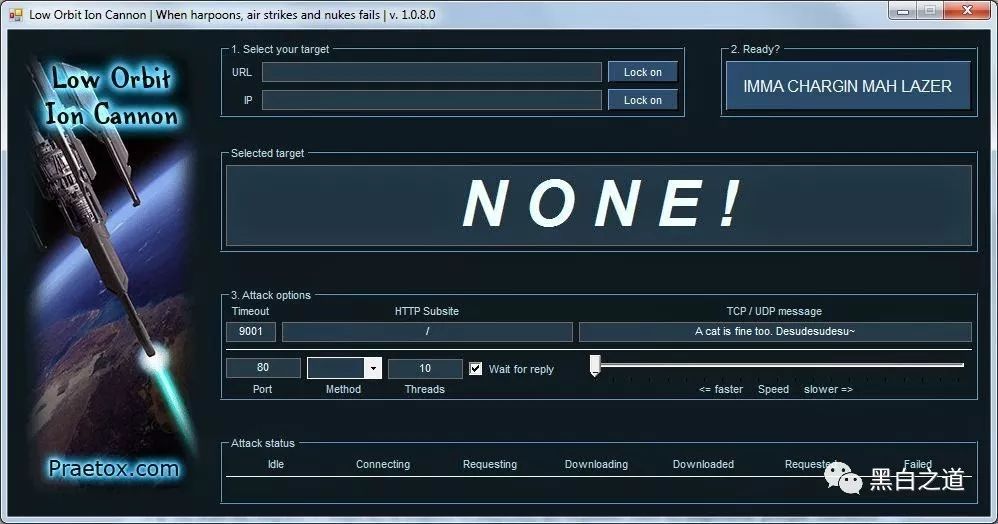Click IMMA CHARGIN MAH LAZER button
The height and width of the screenshot is (524, 998).
tap(848, 86)
